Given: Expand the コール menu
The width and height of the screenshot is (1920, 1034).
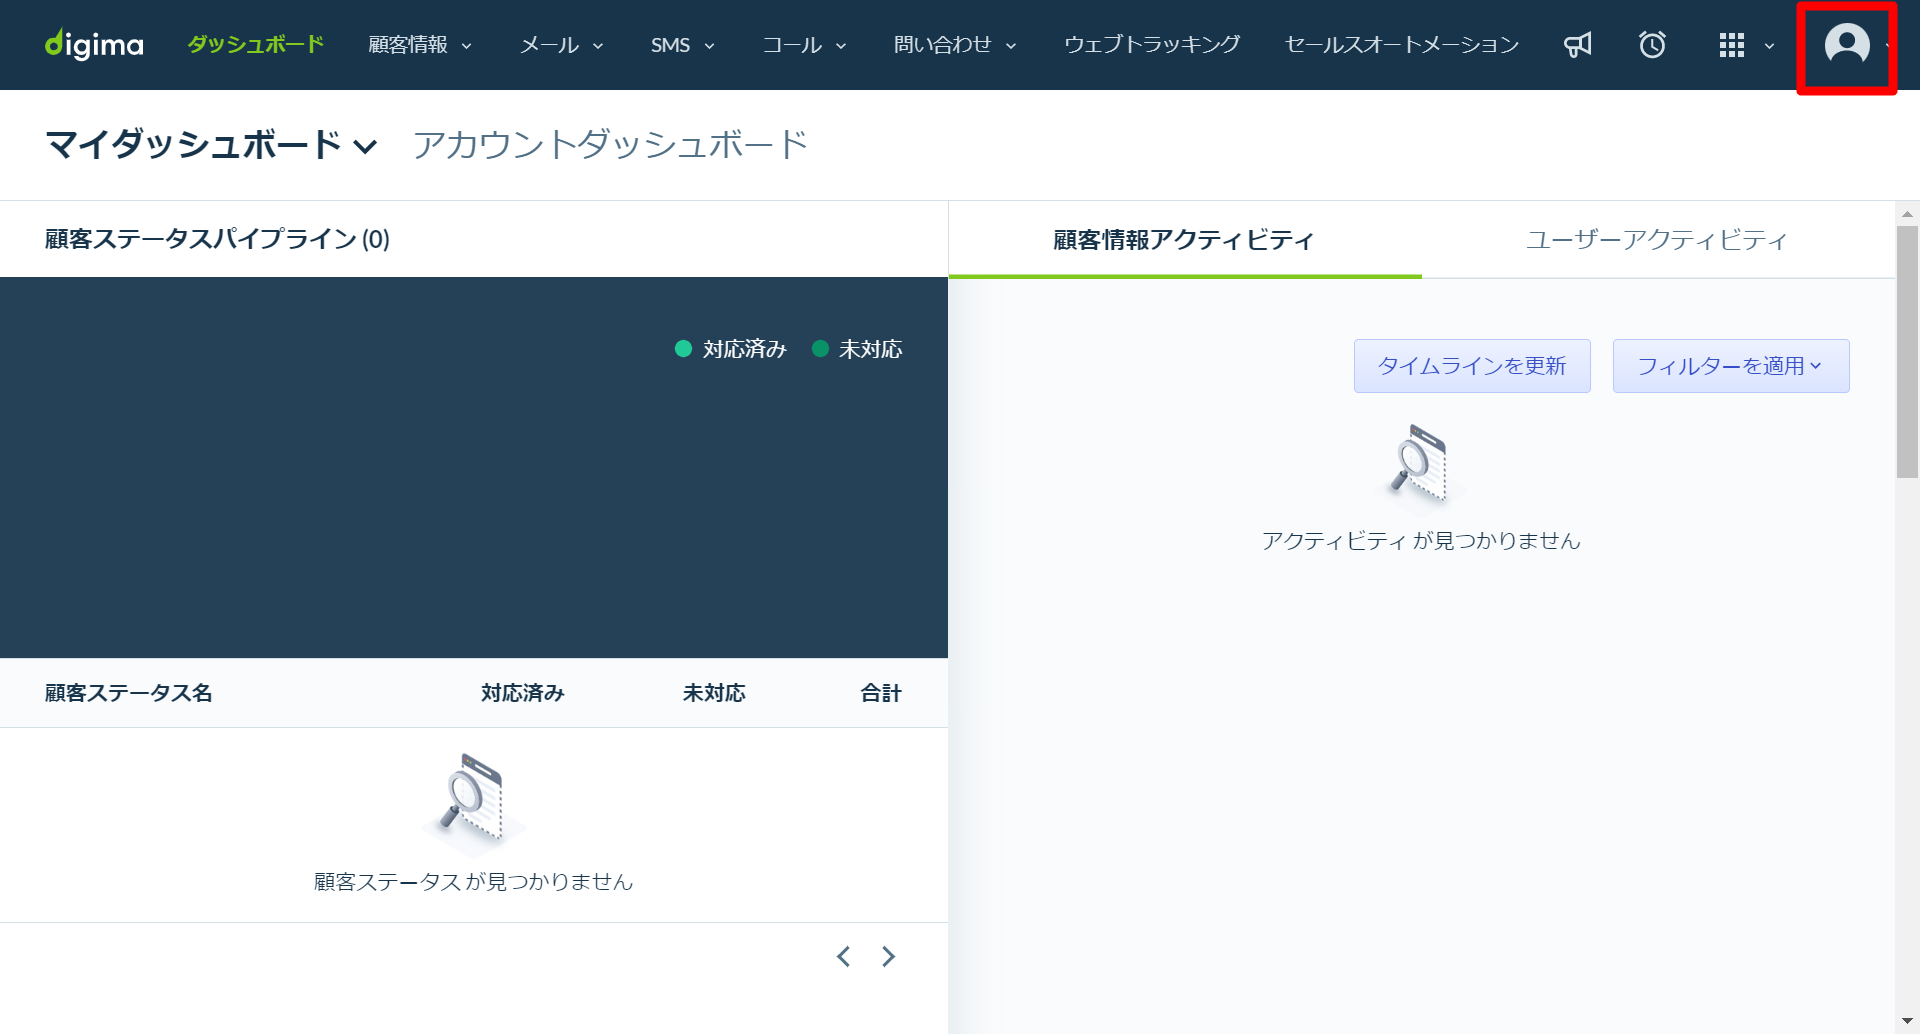Looking at the screenshot, I should coord(805,45).
